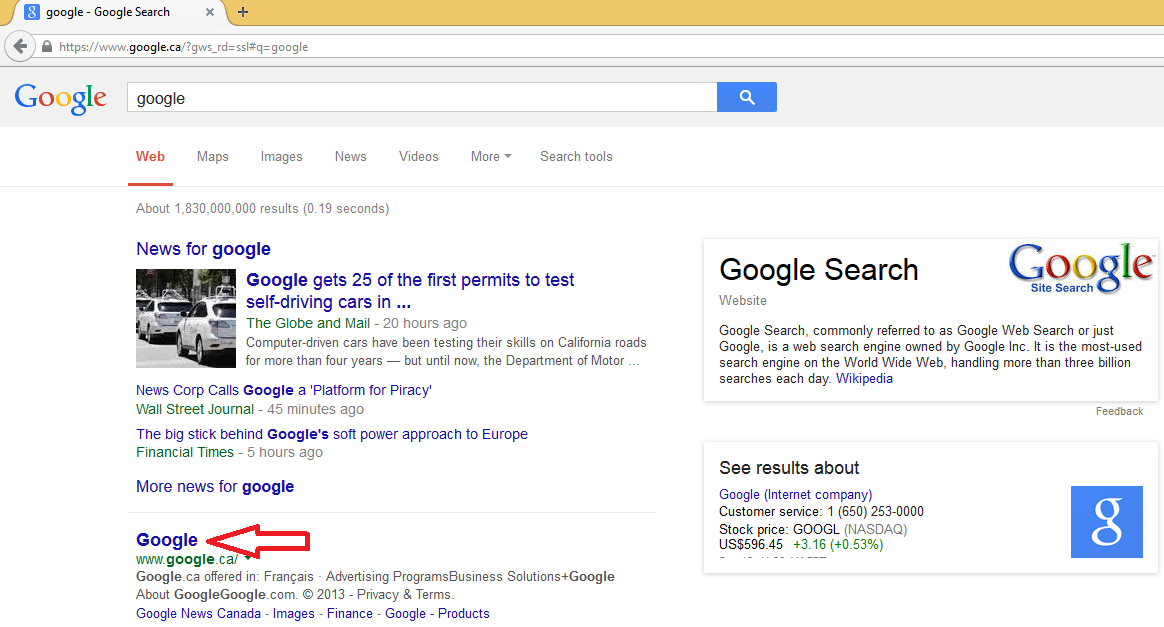Click the Google sitelink before Products
The height and width of the screenshot is (627, 1164).
[x=405, y=614]
